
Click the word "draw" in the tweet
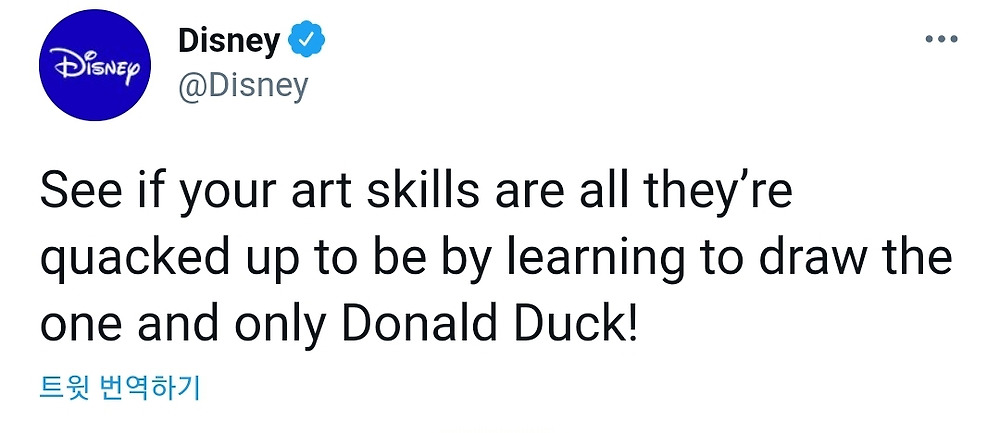click(x=810, y=260)
